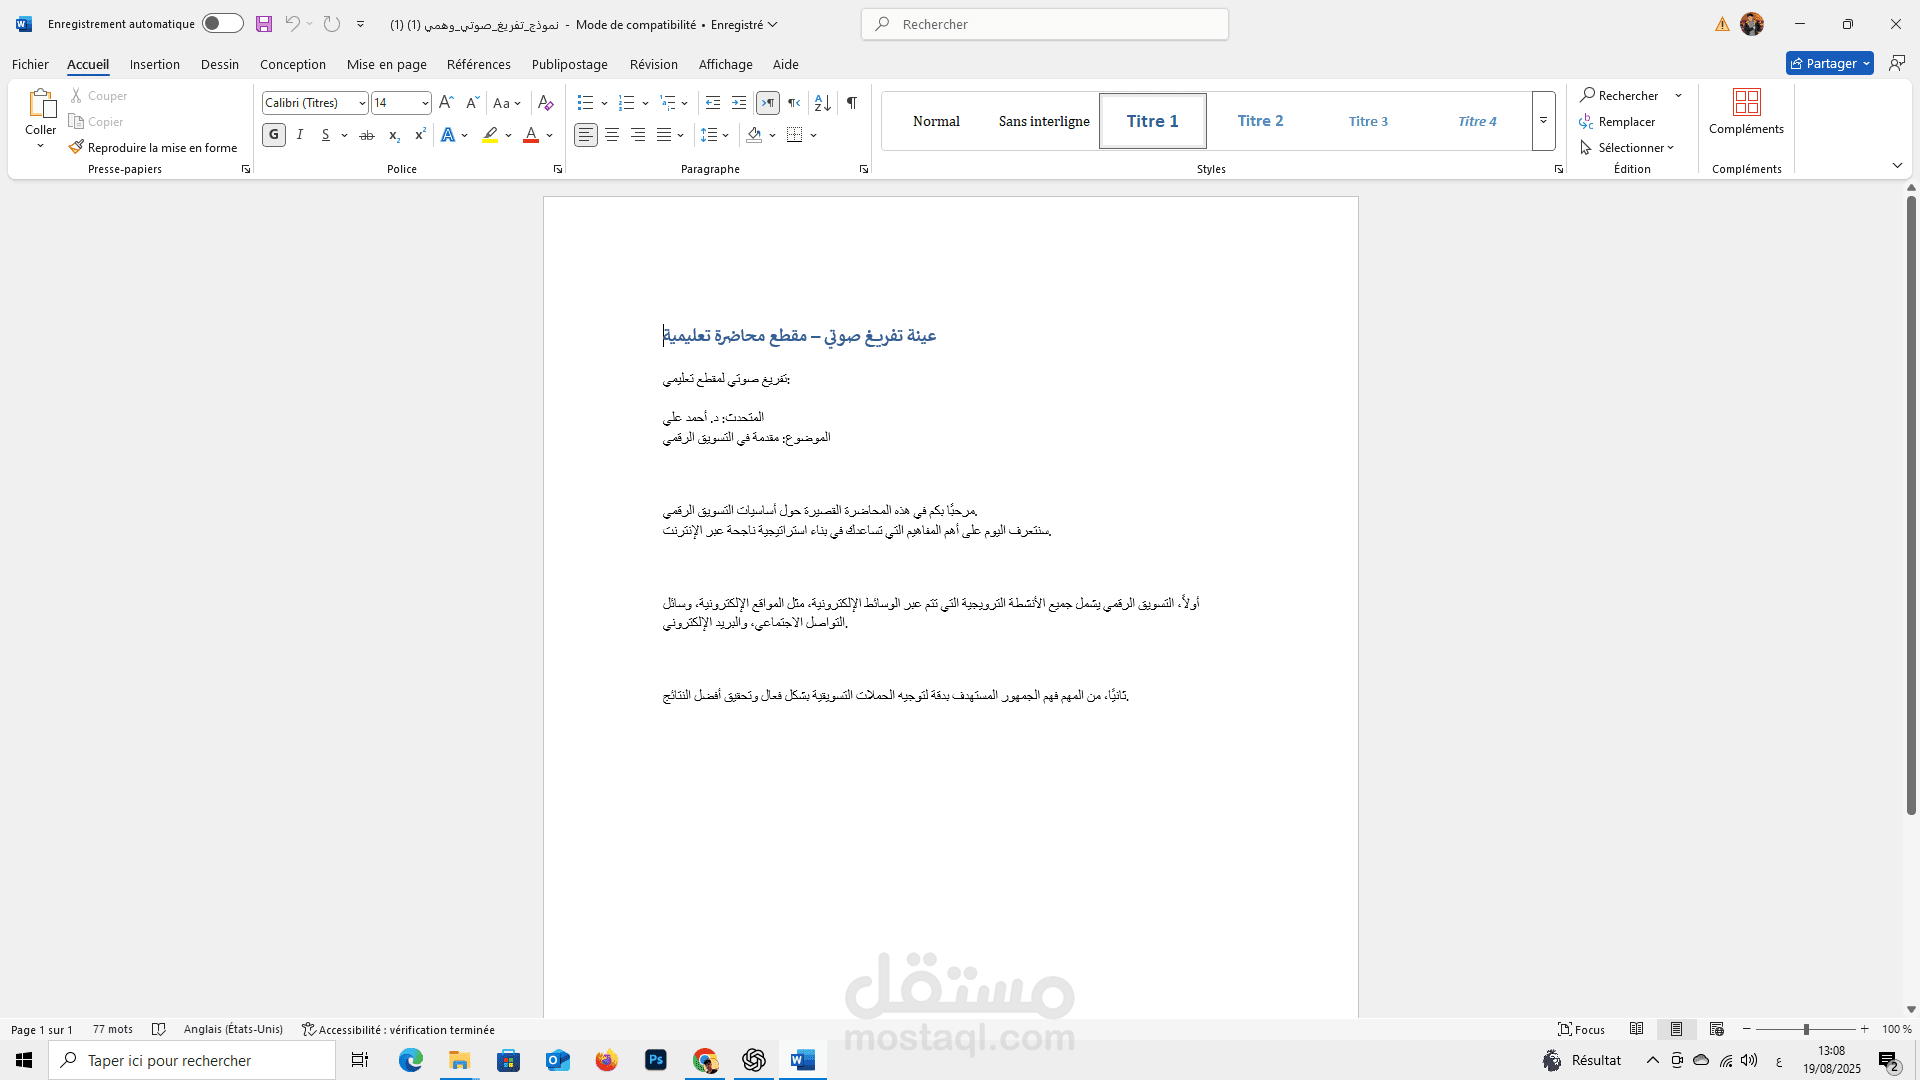Click the Partager button
This screenshot has height=1080, width=1920.
(1830, 63)
